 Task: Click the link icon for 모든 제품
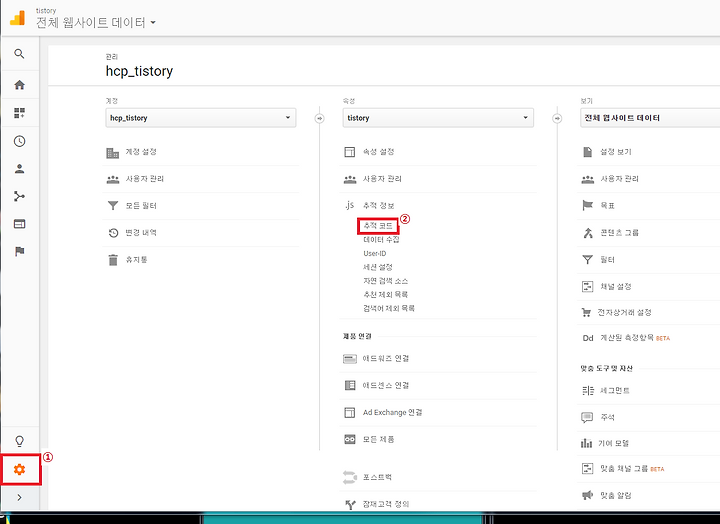[350, 439]
